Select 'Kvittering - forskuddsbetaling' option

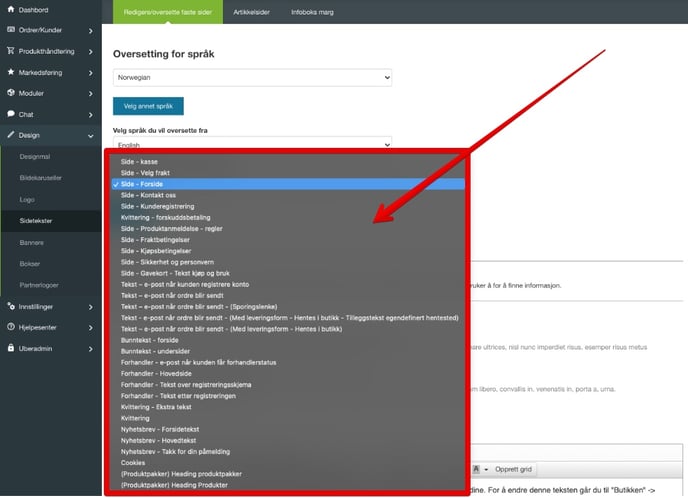[x=288, y=218]
